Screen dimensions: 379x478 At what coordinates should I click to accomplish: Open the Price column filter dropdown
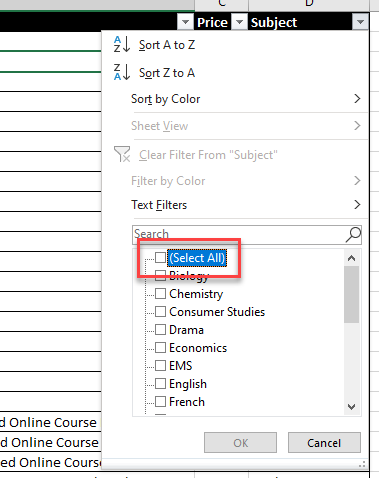(239, 22)
